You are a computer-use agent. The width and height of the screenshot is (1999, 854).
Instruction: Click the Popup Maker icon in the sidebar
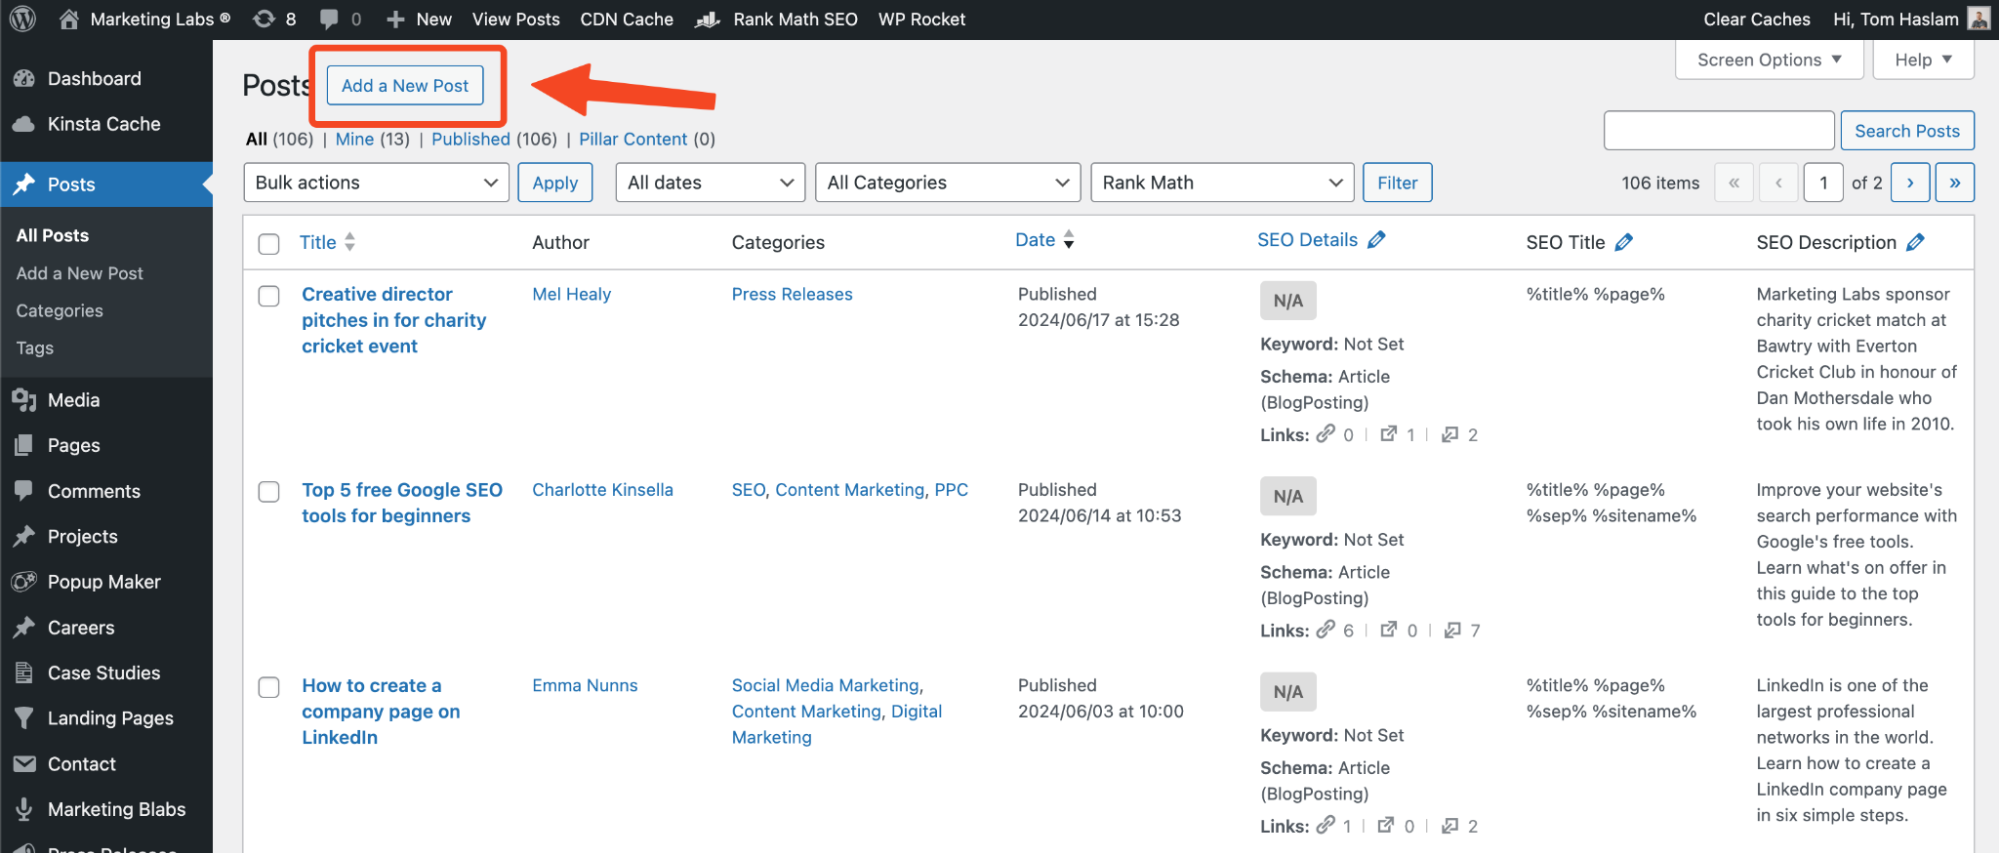[x=24, y=581]
